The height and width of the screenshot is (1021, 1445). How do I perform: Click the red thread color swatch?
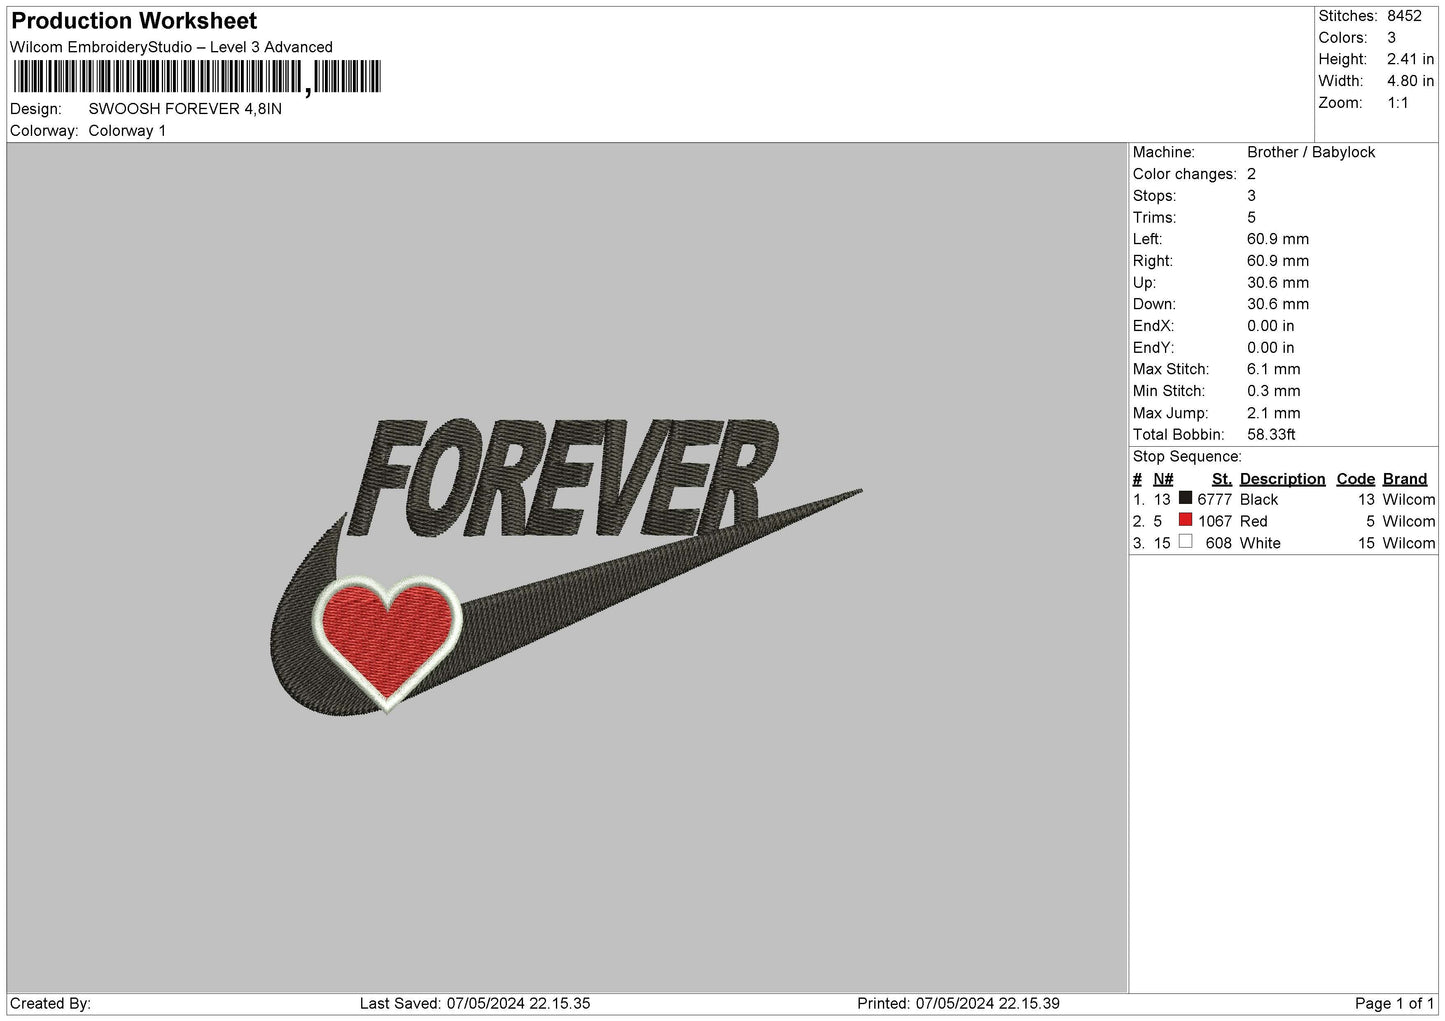(x=1185, y=520)
